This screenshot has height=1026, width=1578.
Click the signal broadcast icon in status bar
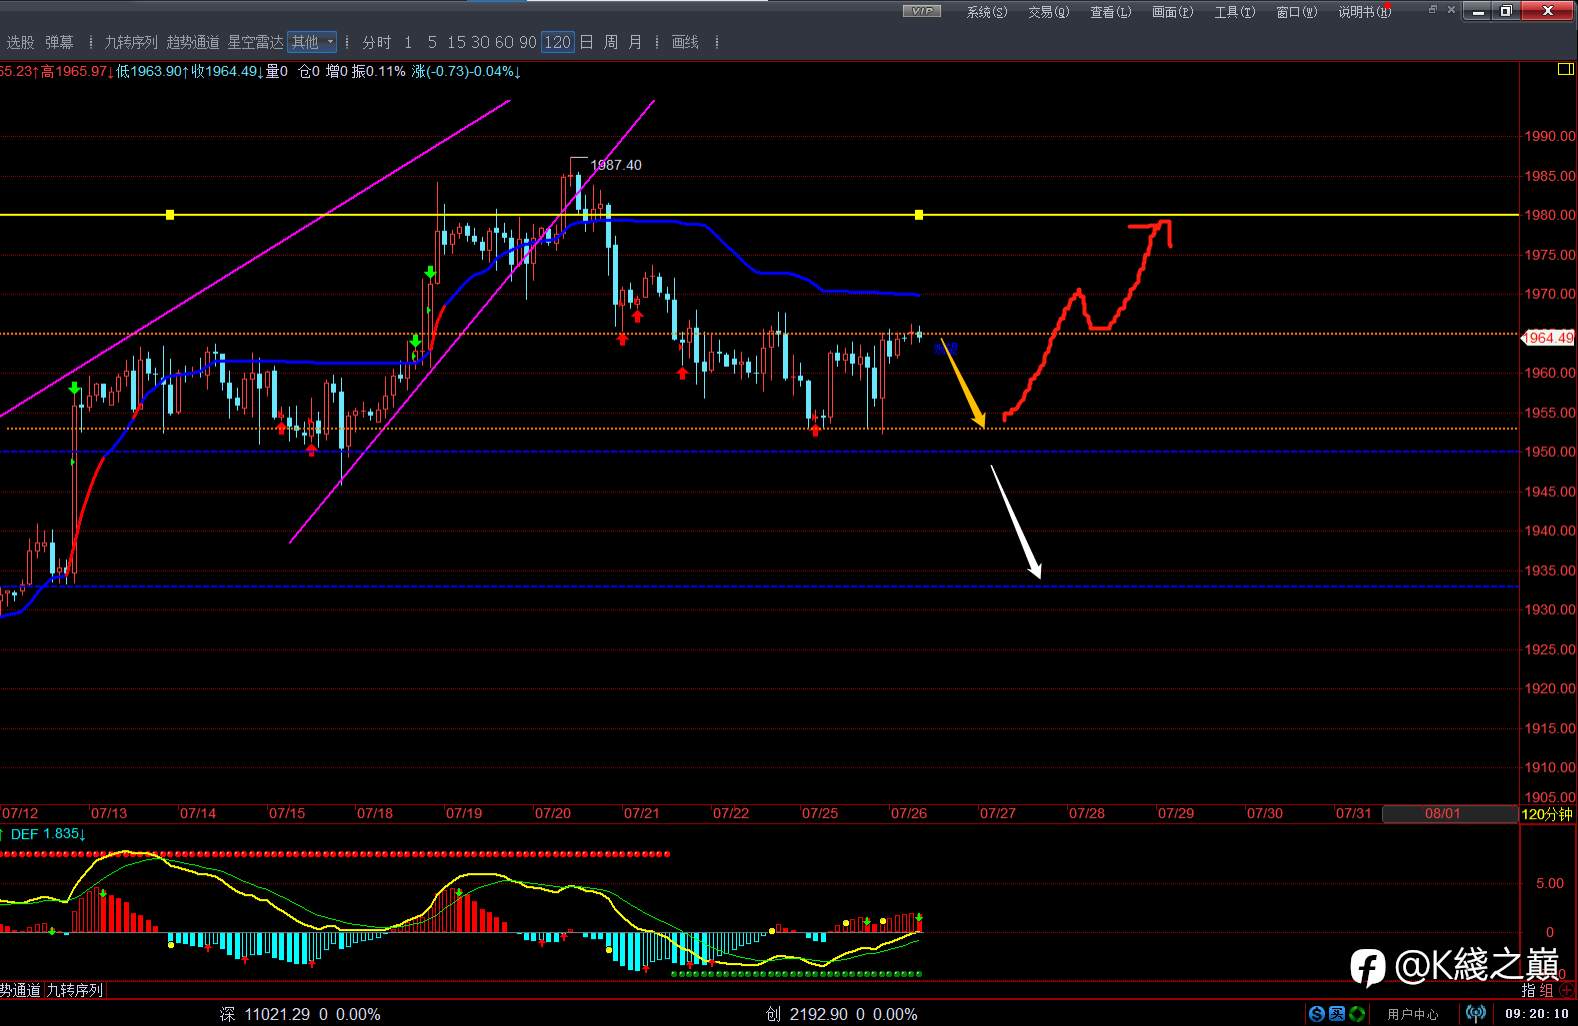(1475, 1014)
